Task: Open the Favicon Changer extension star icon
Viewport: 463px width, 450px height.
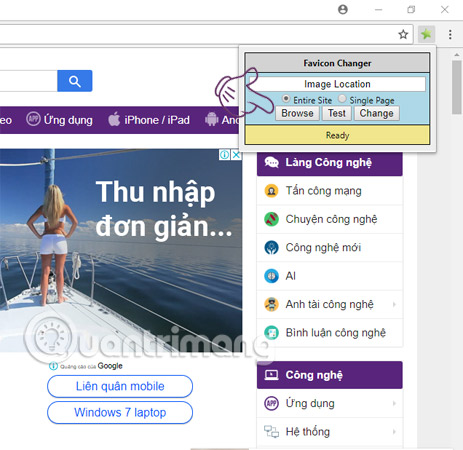Action: coord(426,34)
